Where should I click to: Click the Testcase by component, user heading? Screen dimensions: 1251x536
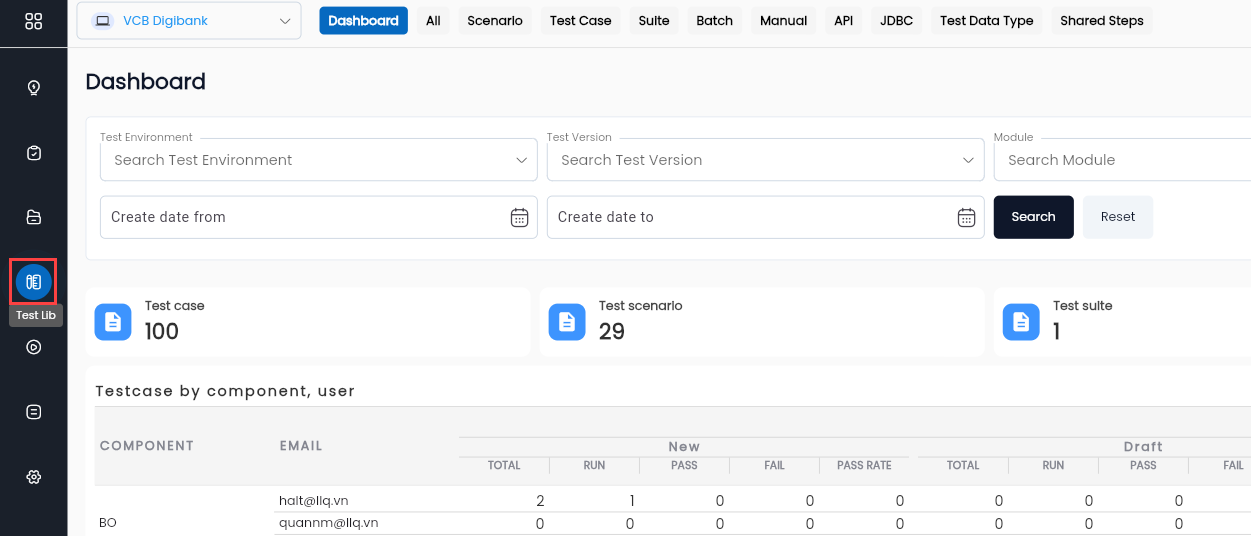pyautogui.click(x=225, y=391)
